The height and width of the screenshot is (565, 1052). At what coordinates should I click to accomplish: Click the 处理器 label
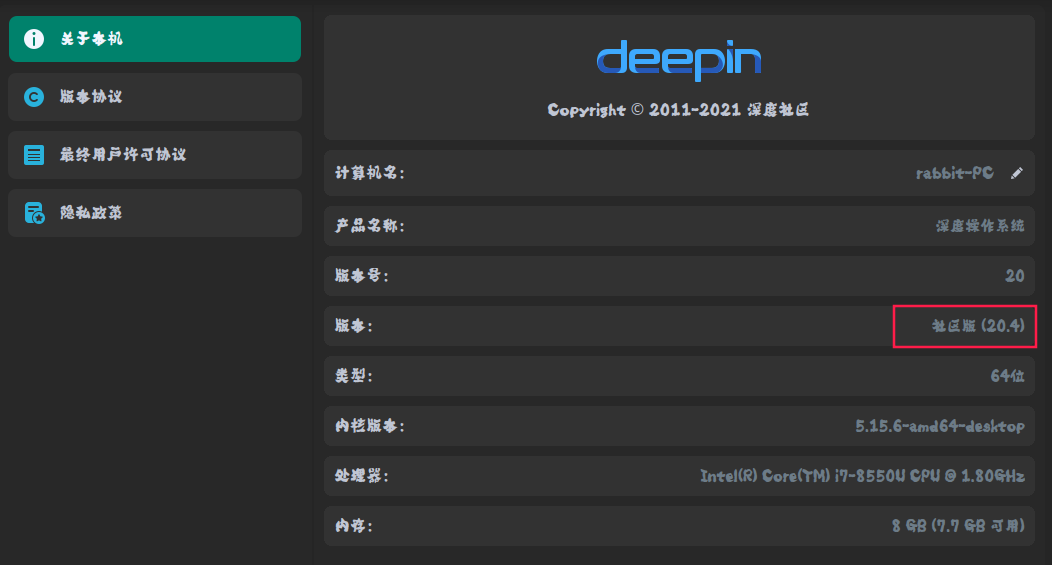click(x=362, y=476)
